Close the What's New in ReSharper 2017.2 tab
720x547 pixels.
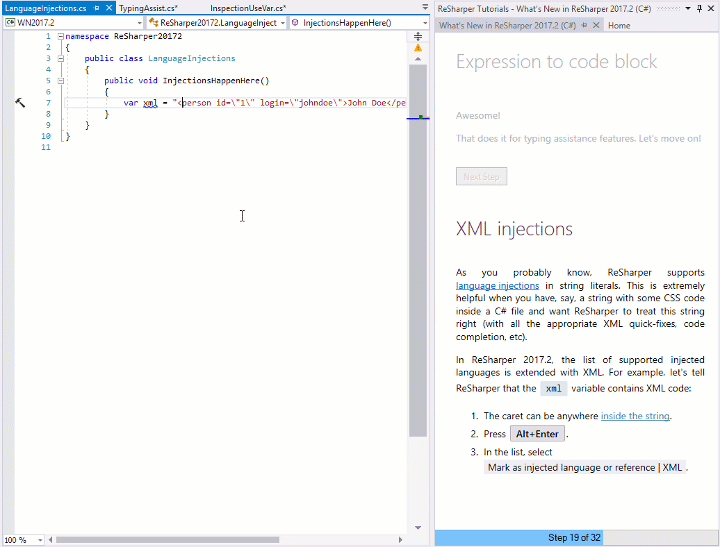tap(596, 25)
